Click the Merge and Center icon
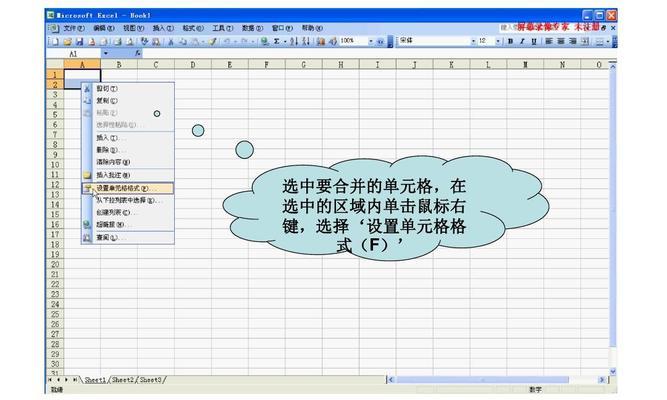This screenshot has height=400, width=667. (x=585, y=41)
